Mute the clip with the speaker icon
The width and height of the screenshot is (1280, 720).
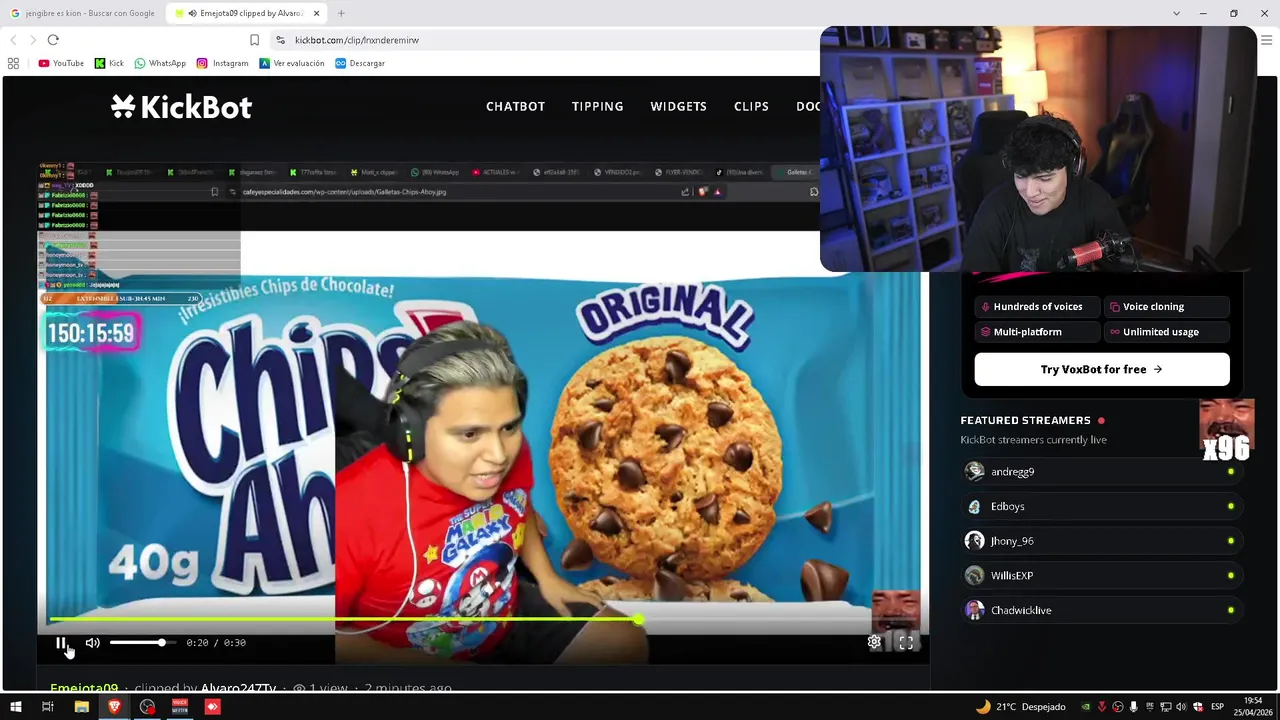92,643
